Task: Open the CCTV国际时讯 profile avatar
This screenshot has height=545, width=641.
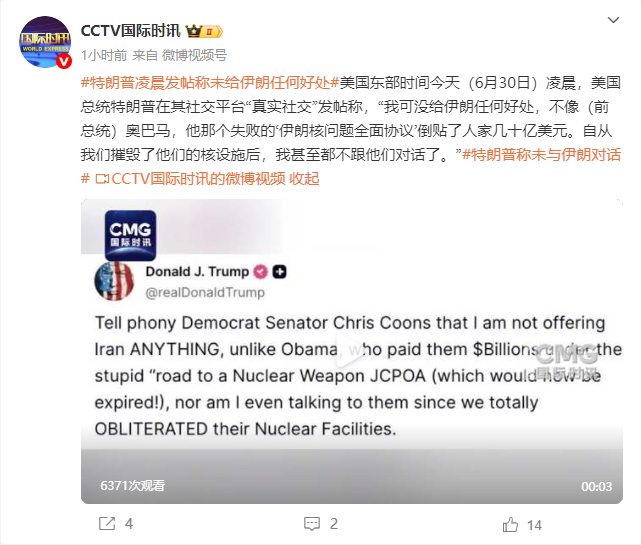Action: [45, 42]
